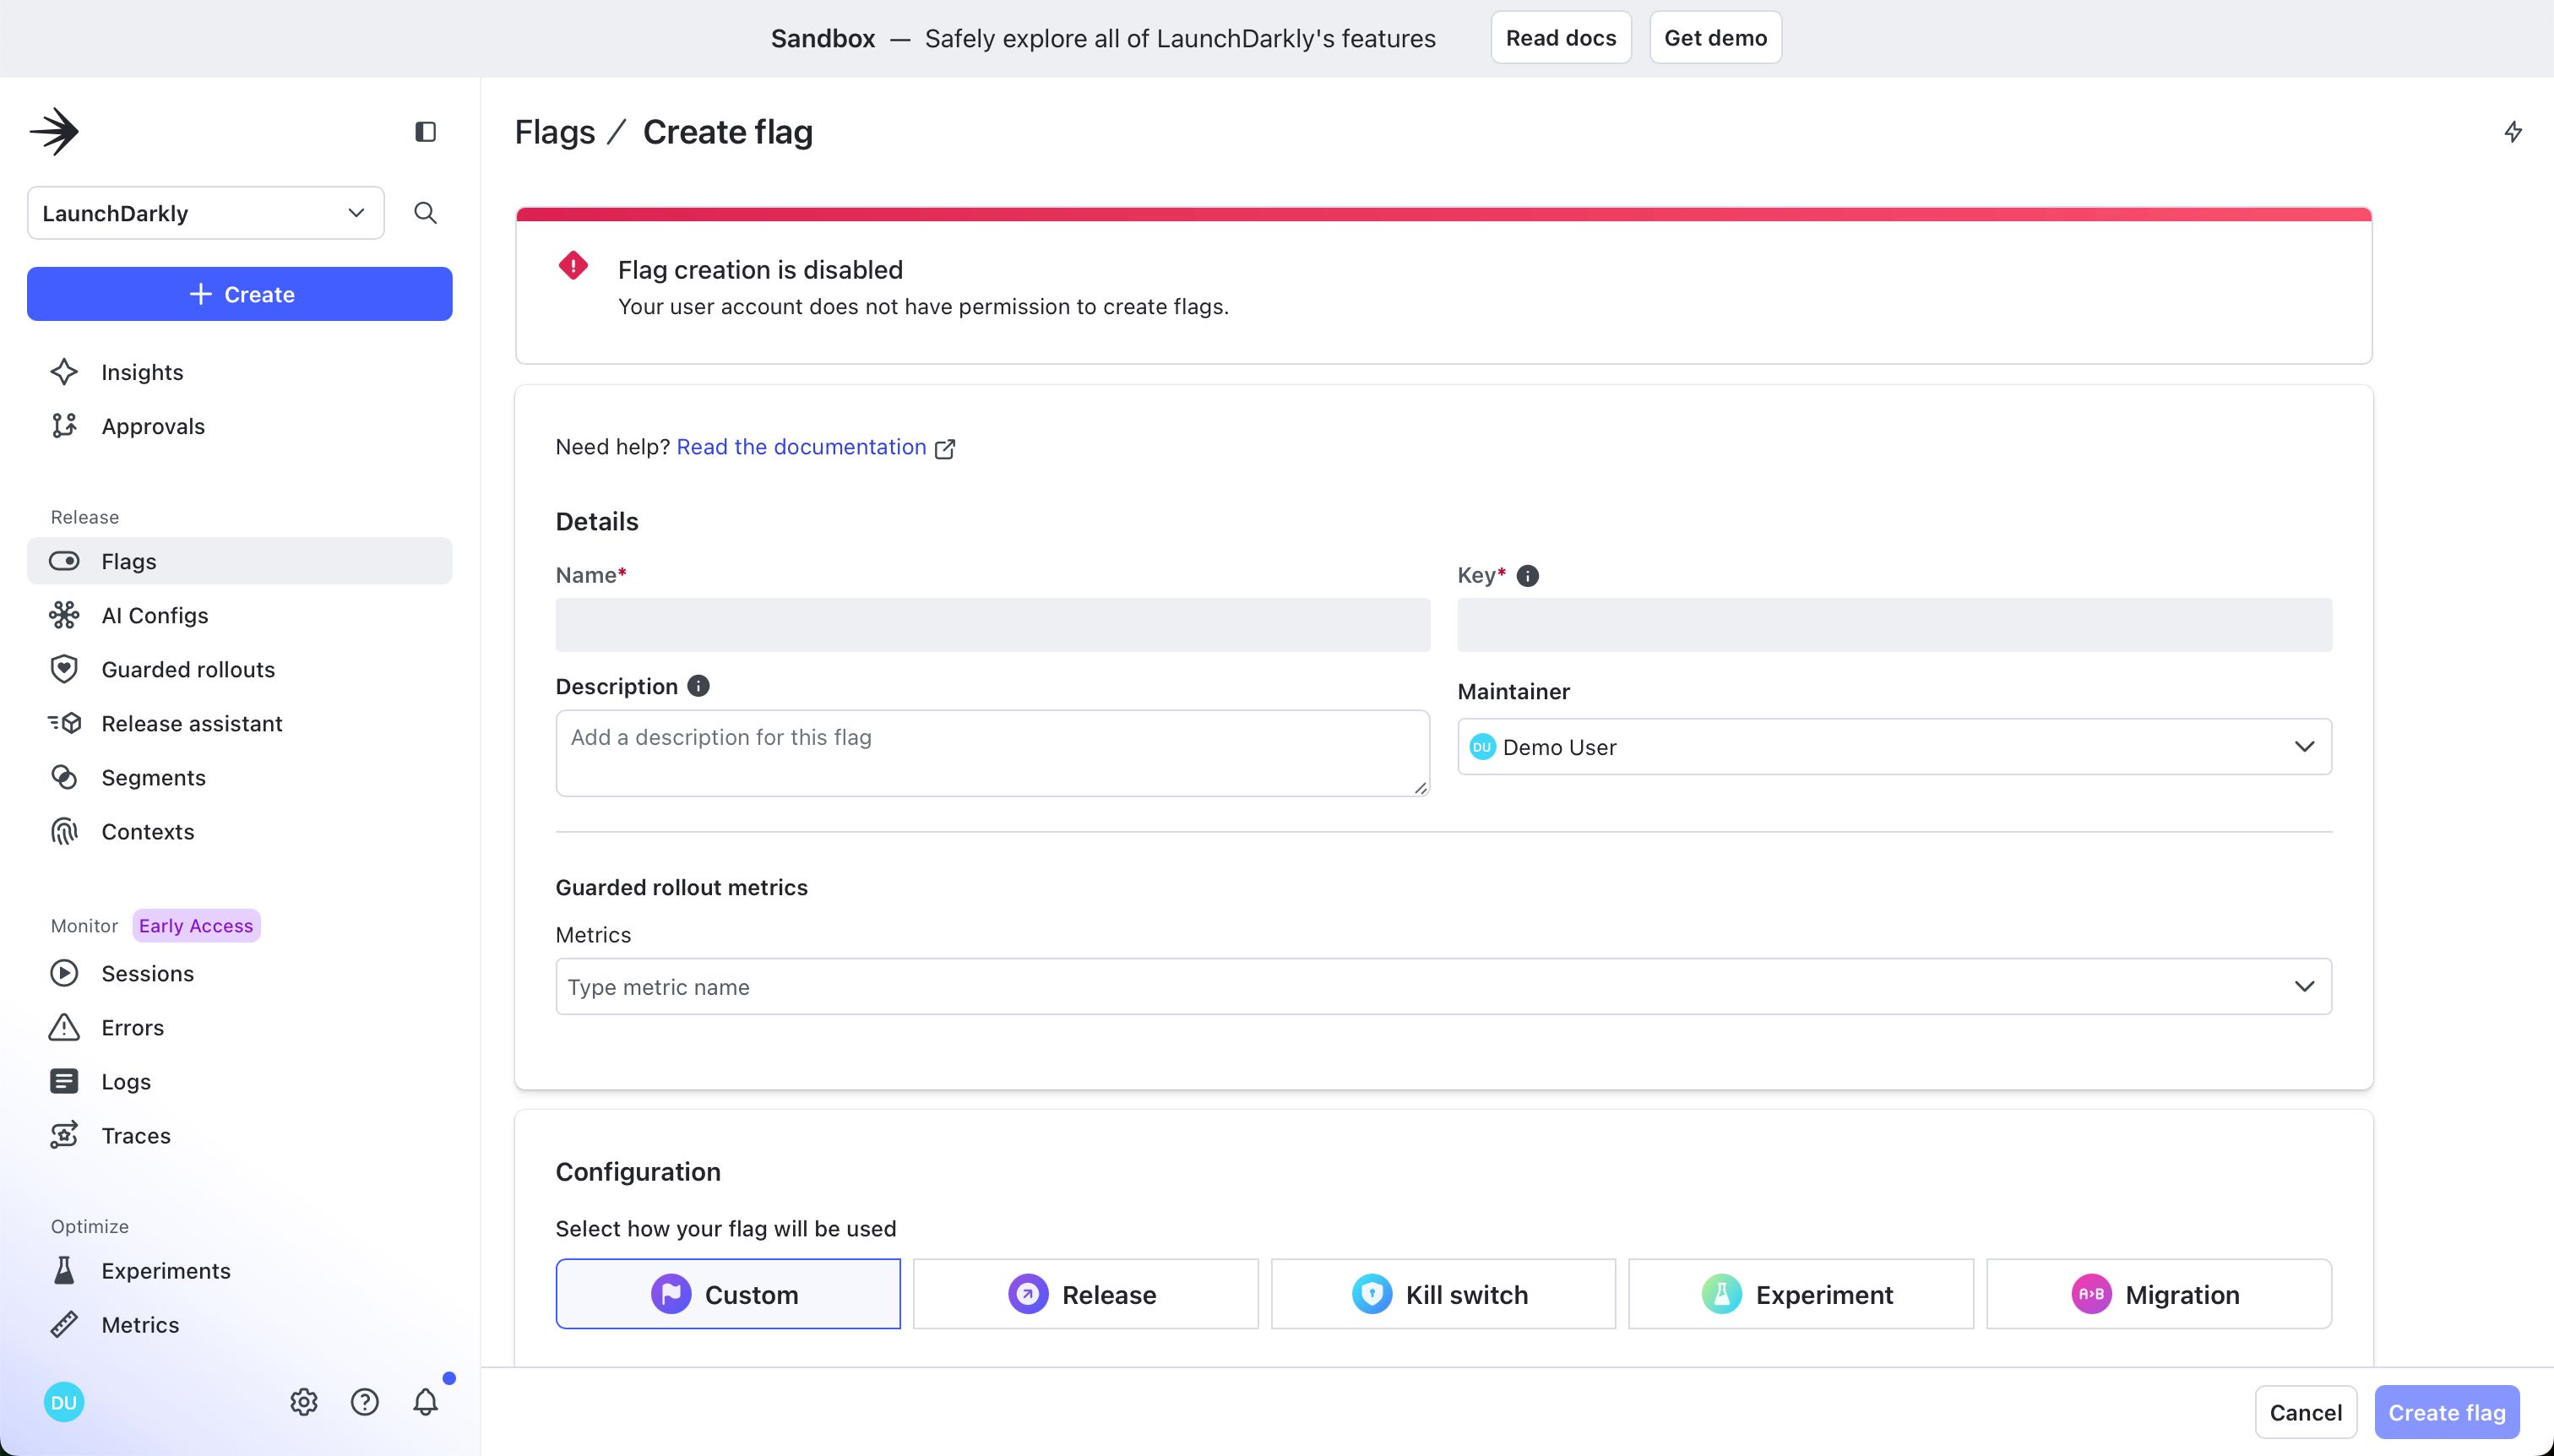Expand the Maintainer dropdown arrow
The width and height of the screenshot is (2554, 1456).
[2305, 746]
